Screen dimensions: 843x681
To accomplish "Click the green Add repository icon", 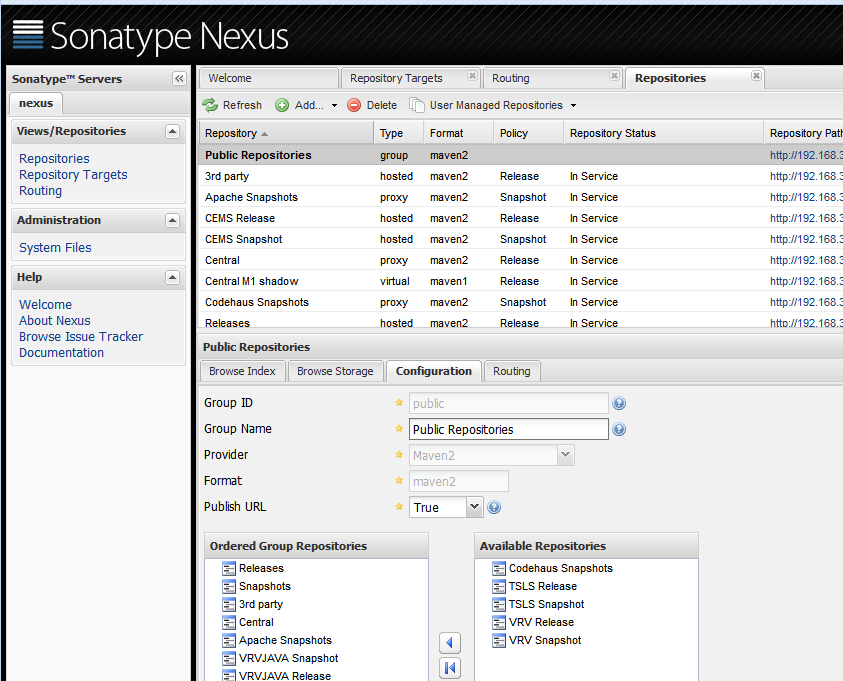I will tap(282, 105).
